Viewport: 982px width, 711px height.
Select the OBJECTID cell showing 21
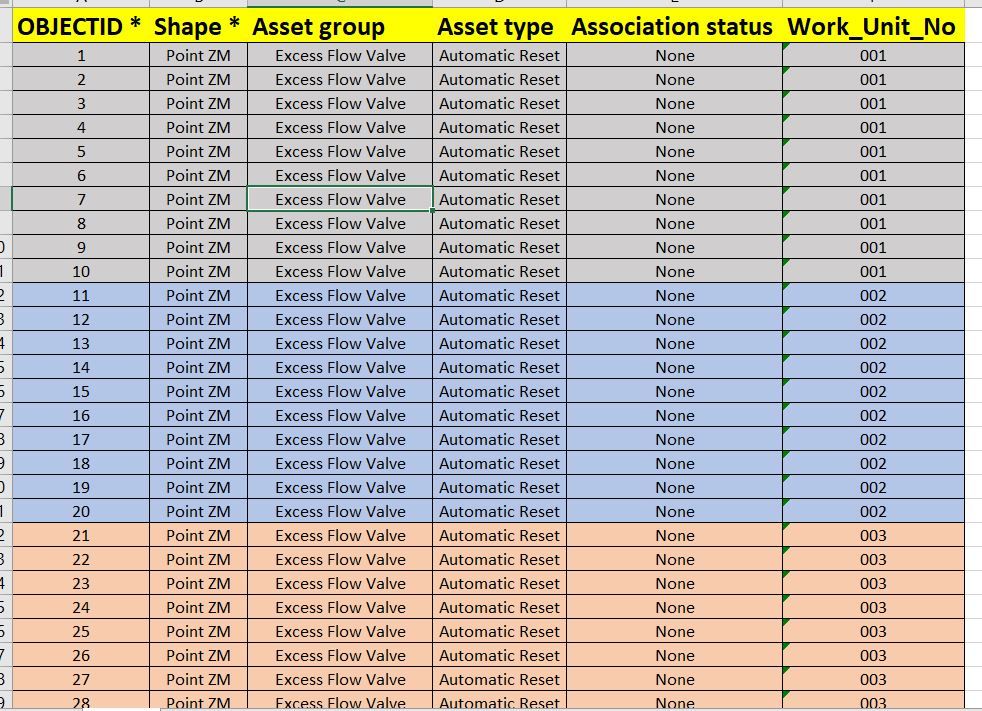click(x=81, y=535)
